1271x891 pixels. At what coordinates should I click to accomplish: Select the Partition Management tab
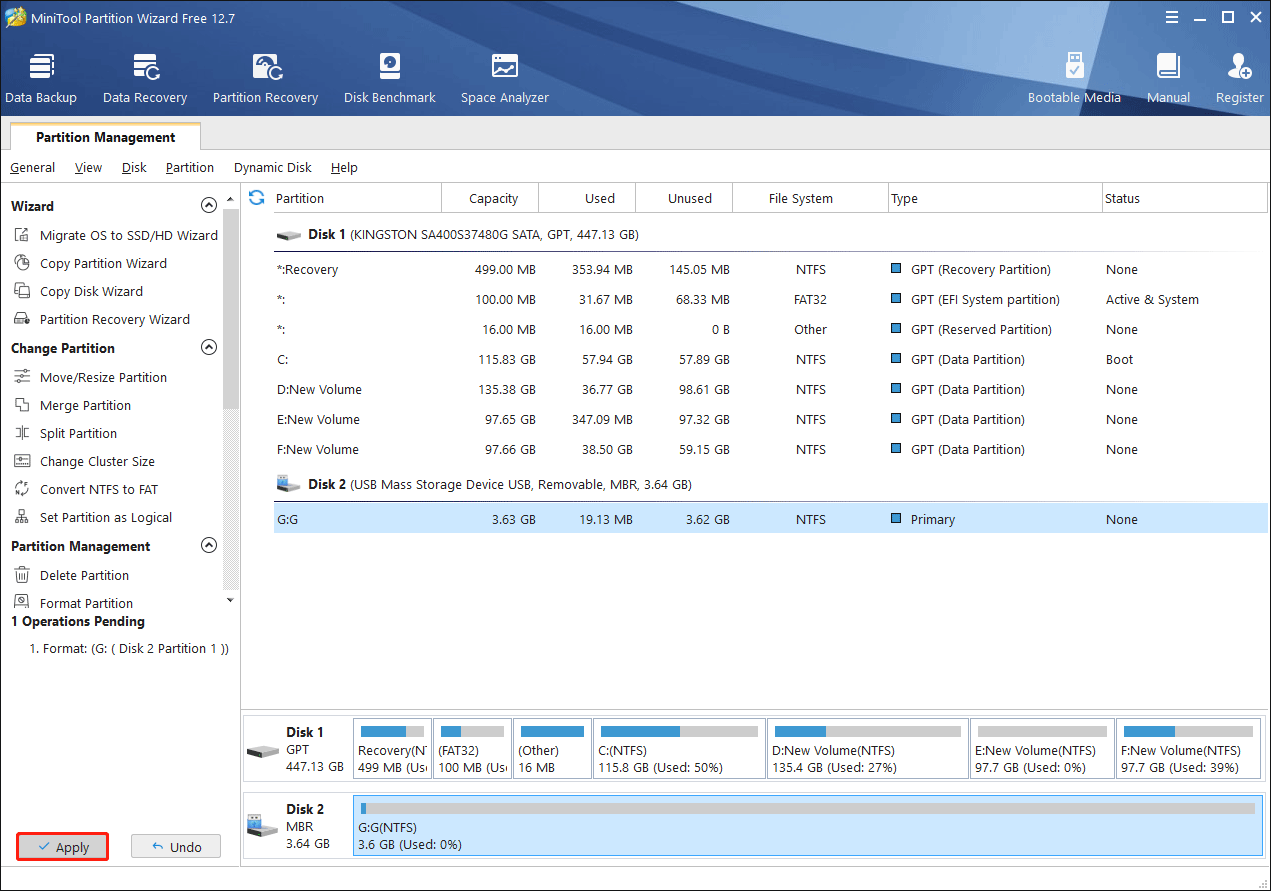point(105,137)
